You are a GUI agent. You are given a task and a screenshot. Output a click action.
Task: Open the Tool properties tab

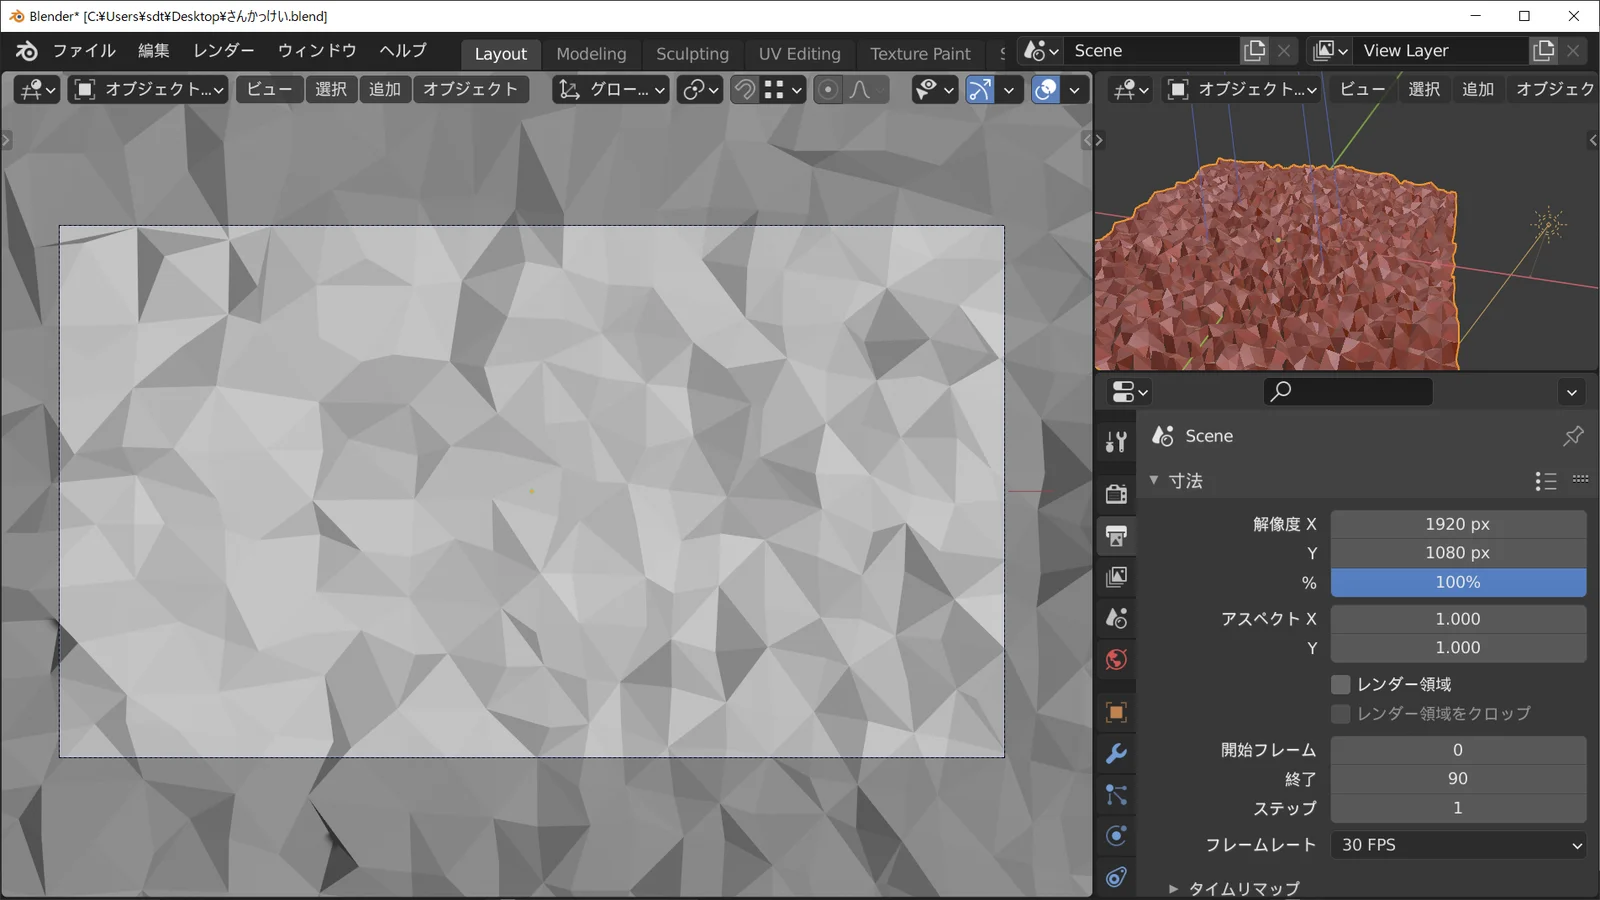tap(1117, 441)
